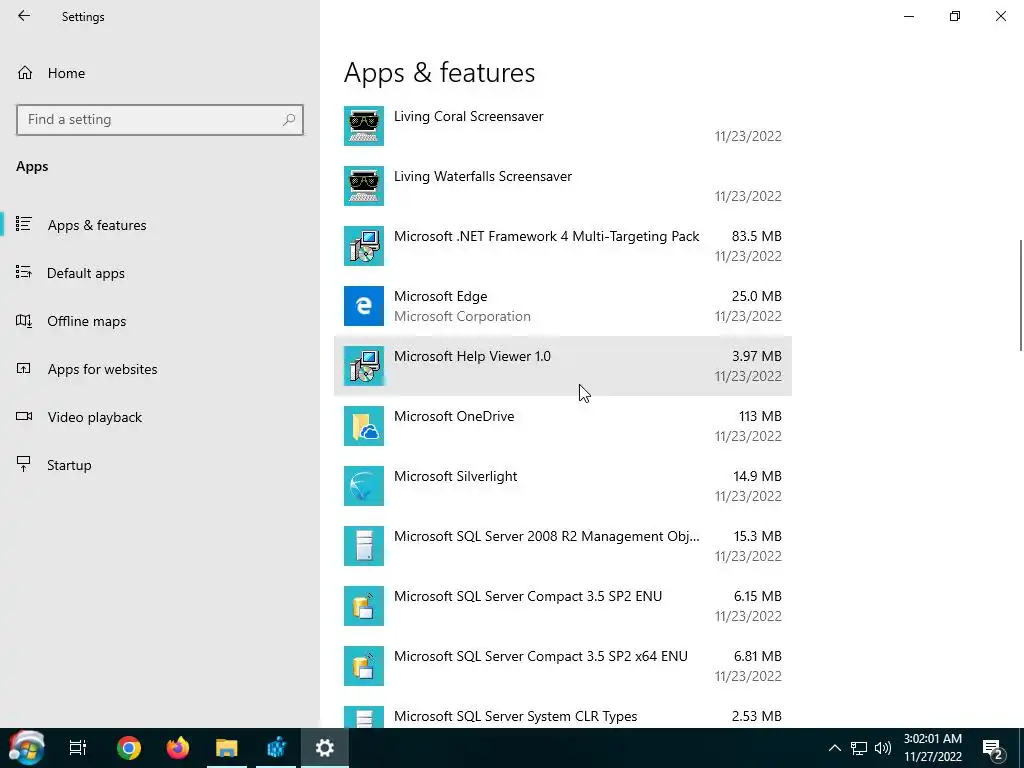Select the Microsoft OneDrive entry name
1024x768 pixels.
(x=454, y=417)
